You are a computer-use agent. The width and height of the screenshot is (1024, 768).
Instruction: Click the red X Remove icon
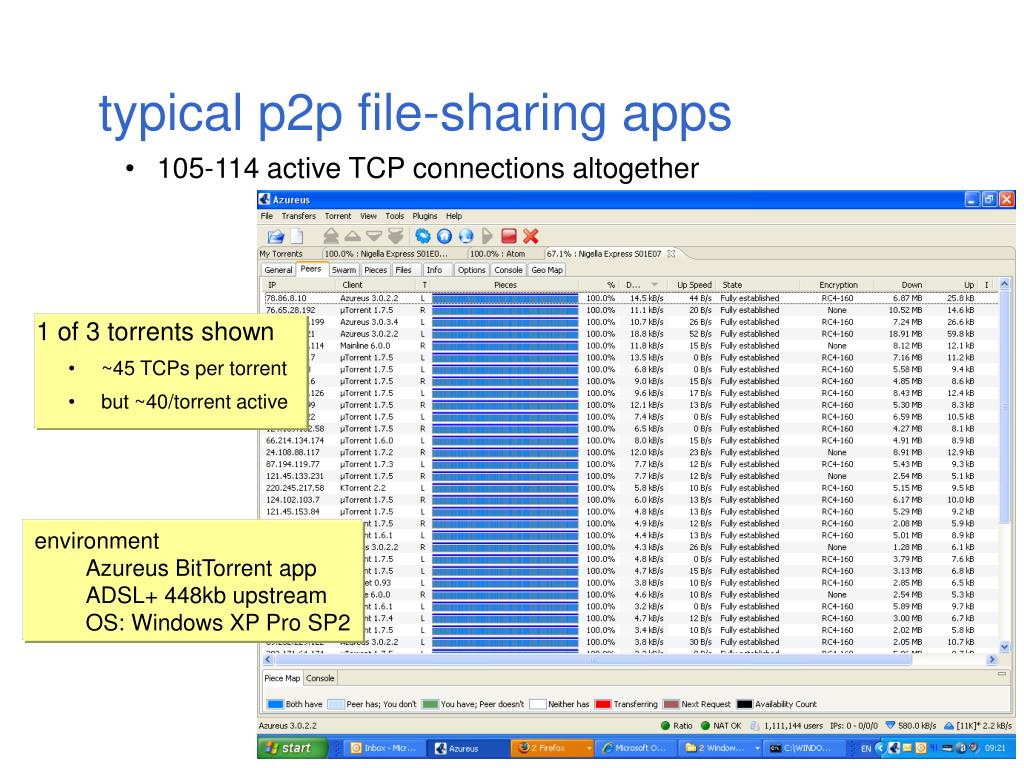click(531, 236)
